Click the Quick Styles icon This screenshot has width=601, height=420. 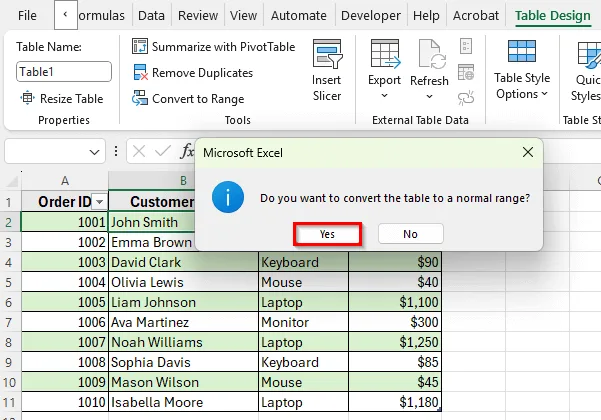pos(589,55)
